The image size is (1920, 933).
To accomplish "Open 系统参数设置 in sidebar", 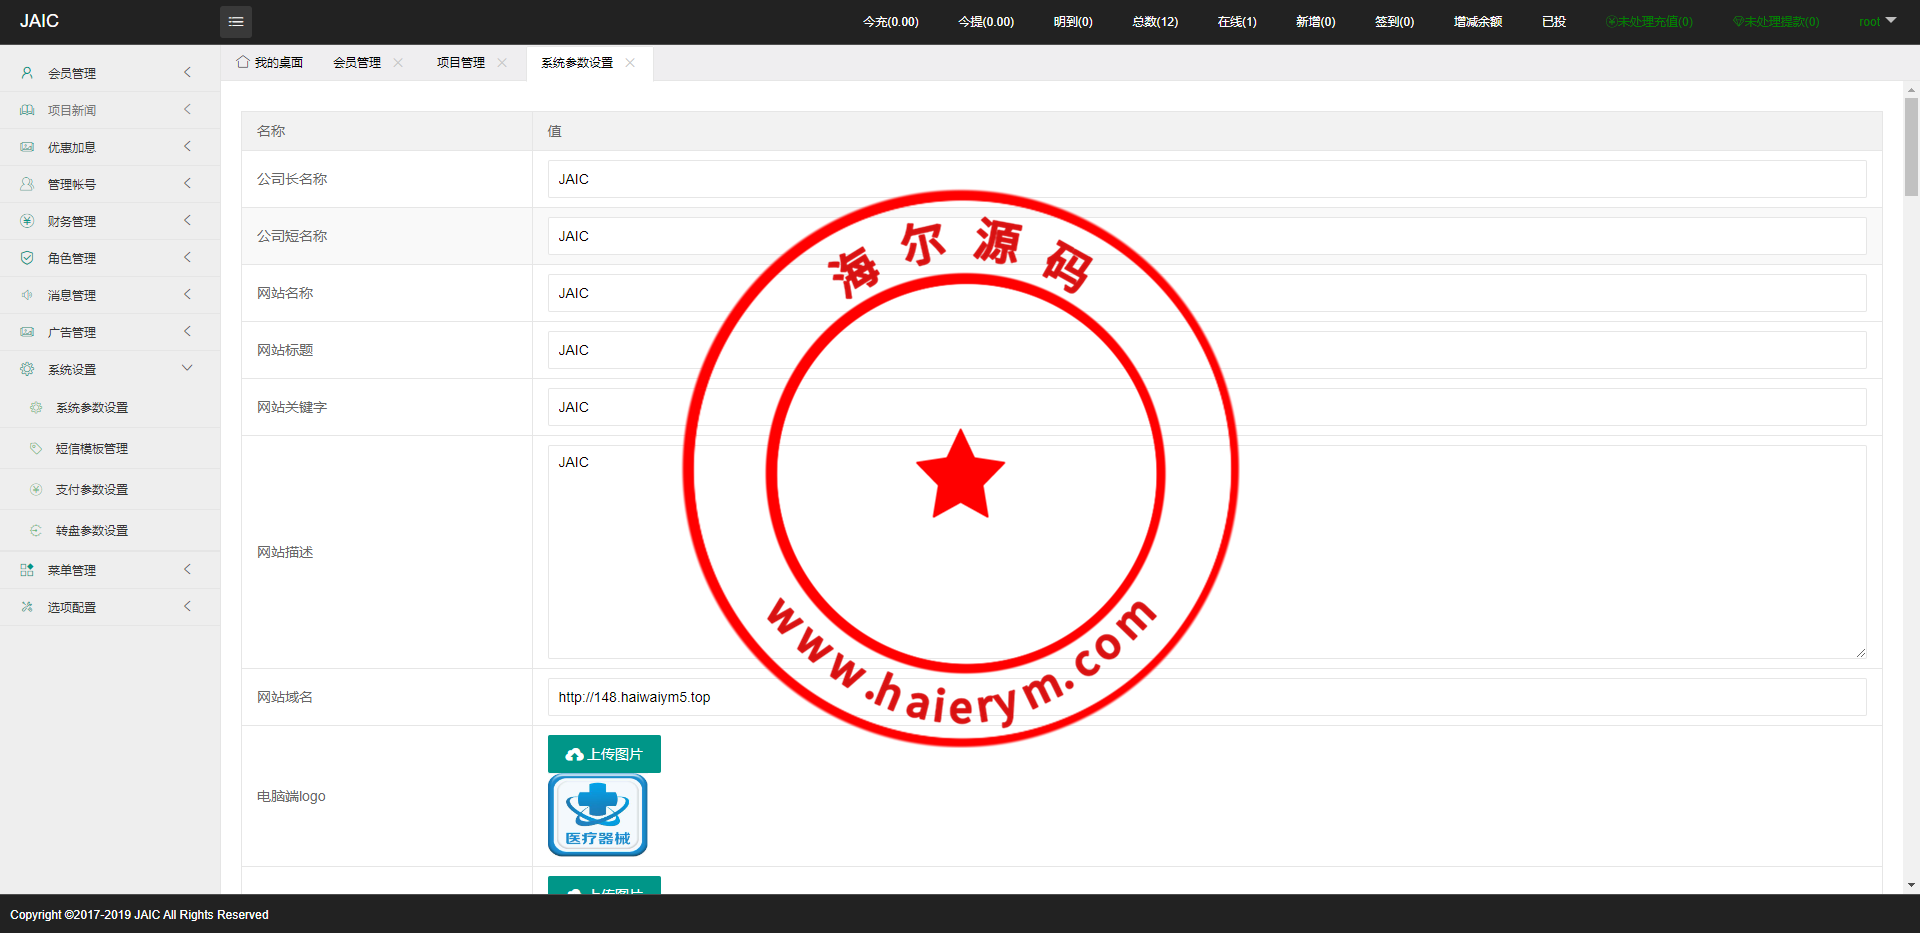I will 110,408.
